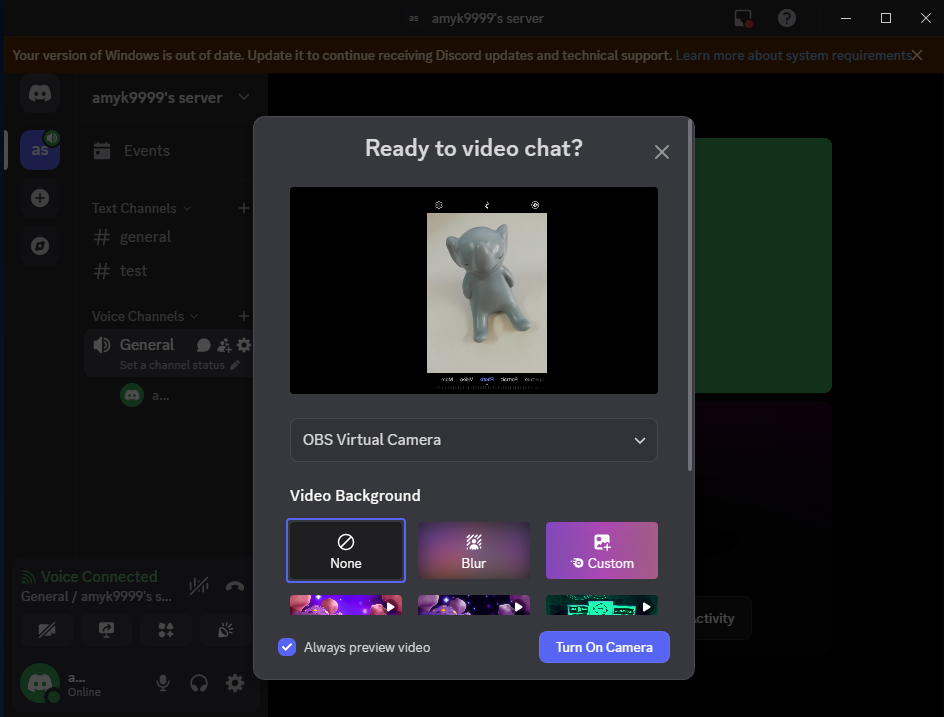
Task: Open General voice channel chat bubble
Action: pos(203,345)
